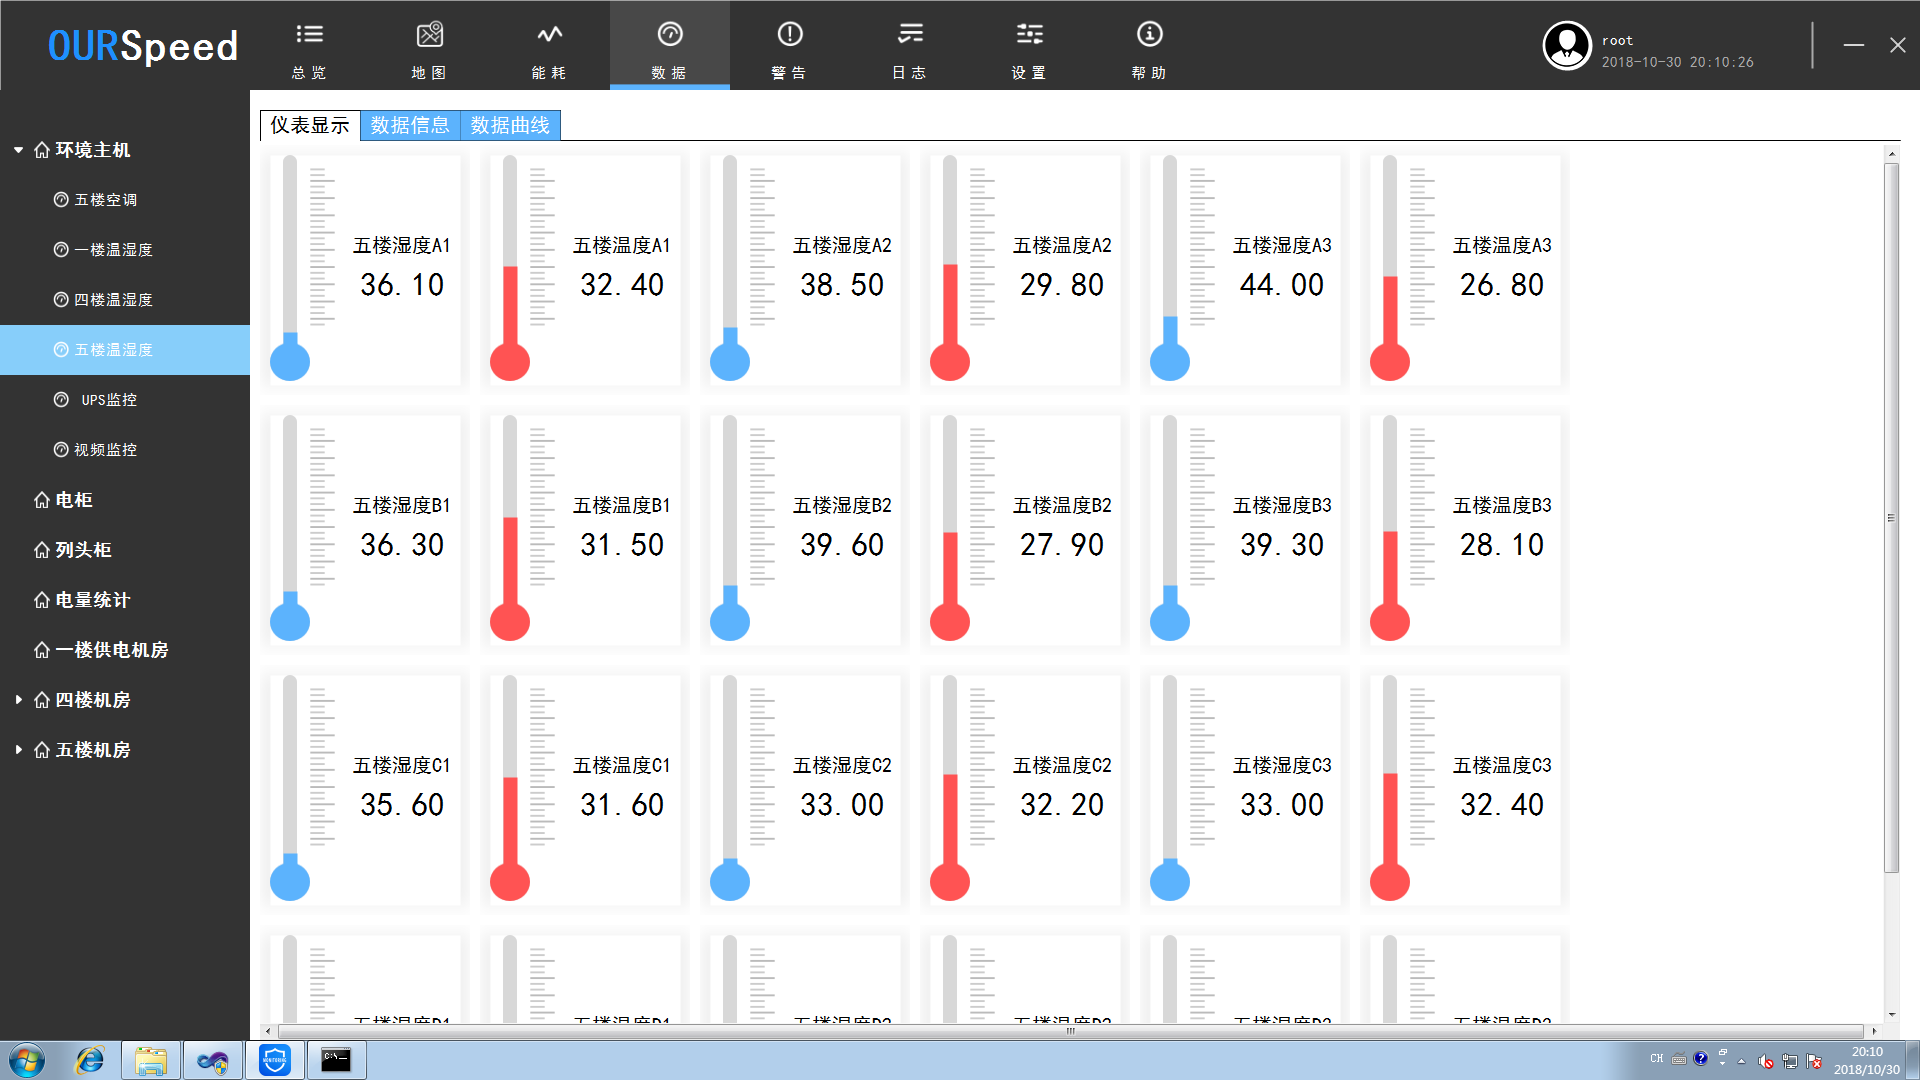
Task: Switch to 数据信息 tab
Action: pyautogui.click(x=409, y=125)
